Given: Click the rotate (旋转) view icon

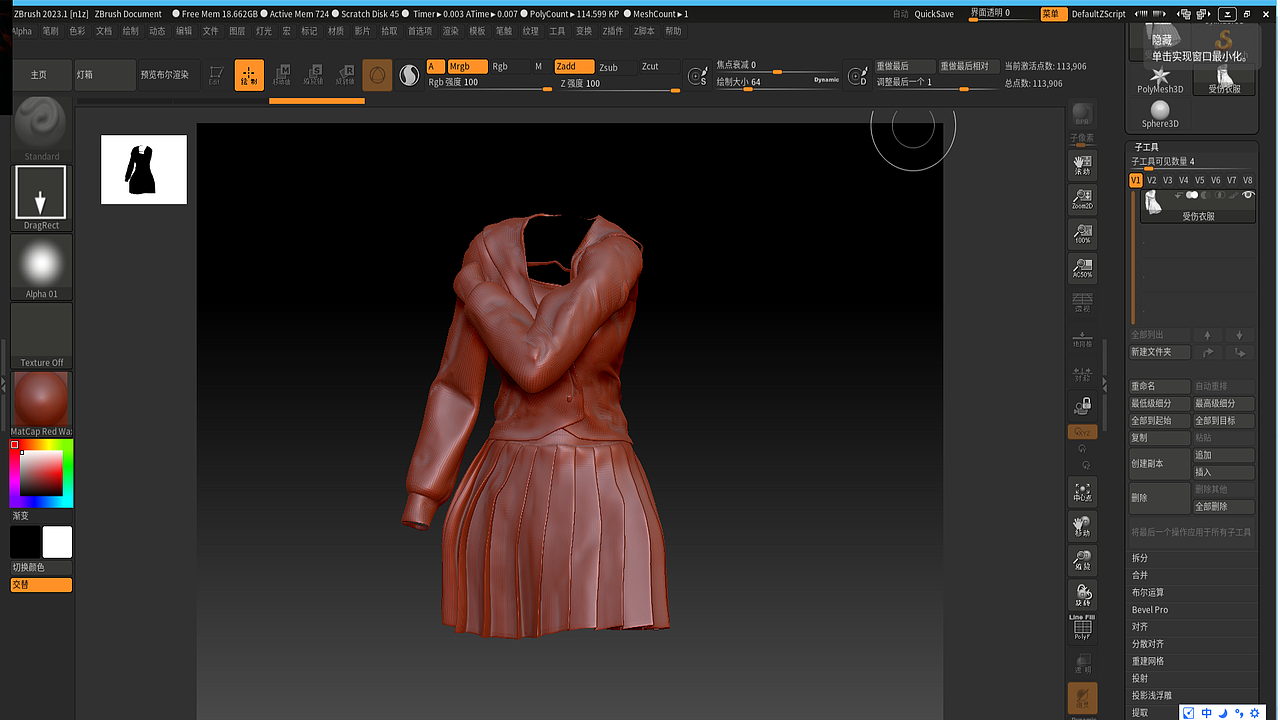Looking at the screenshot, I should (x=1082, y=594).
